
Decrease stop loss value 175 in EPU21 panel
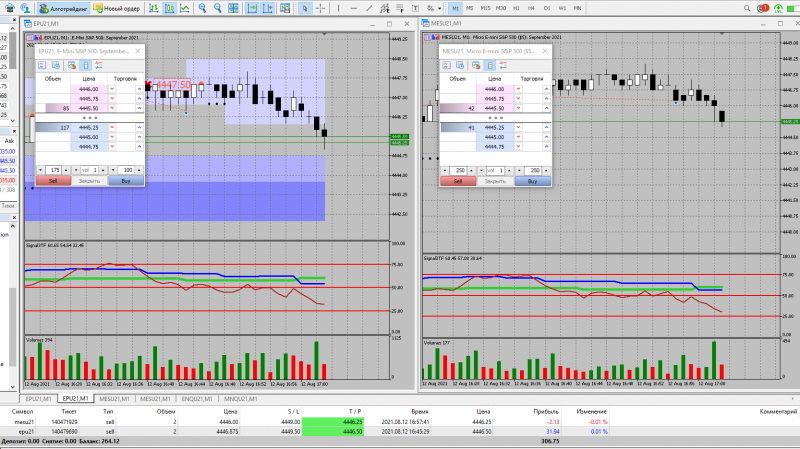click(41, 170)
